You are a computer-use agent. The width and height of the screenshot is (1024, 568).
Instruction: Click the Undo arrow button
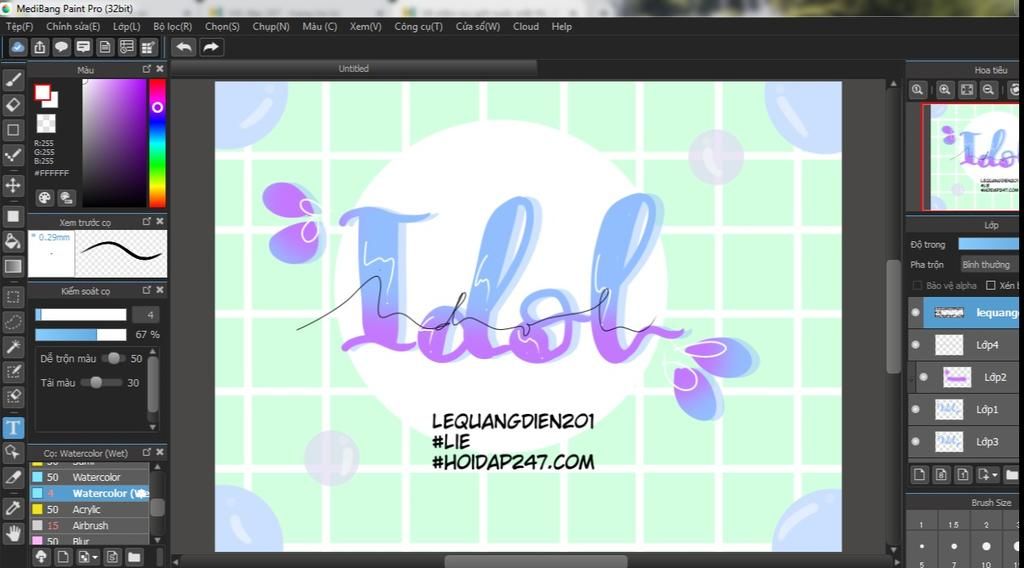184,47
